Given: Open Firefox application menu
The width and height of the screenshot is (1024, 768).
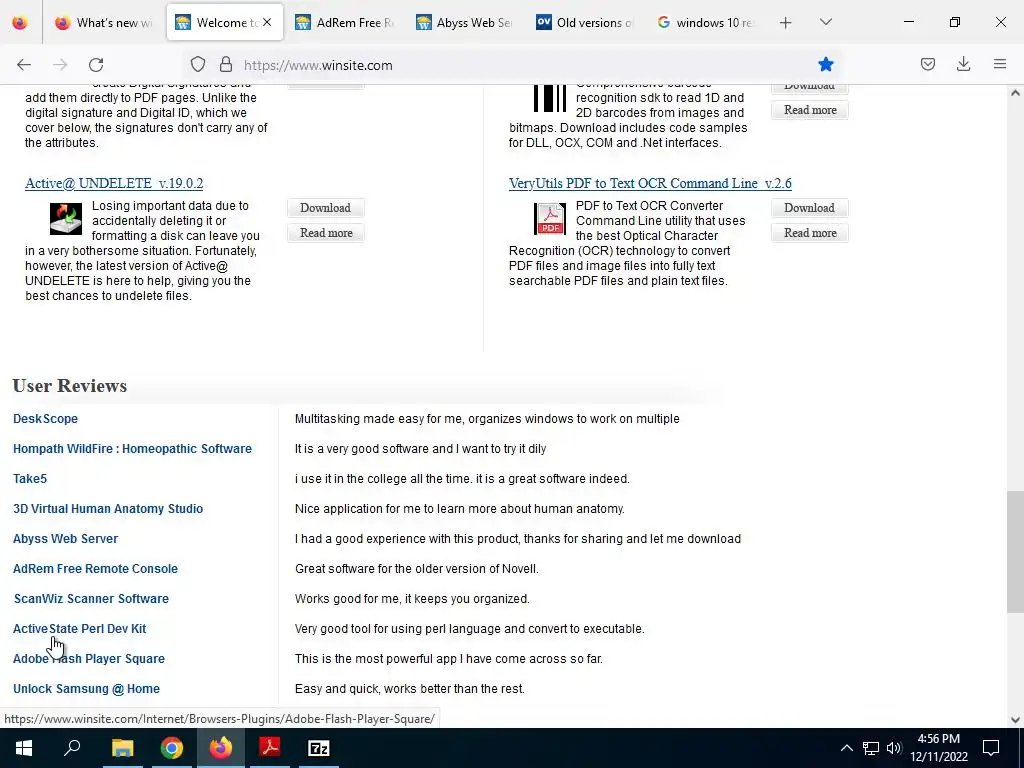Looking at the screenshot, I should [x=1000, y=64].
